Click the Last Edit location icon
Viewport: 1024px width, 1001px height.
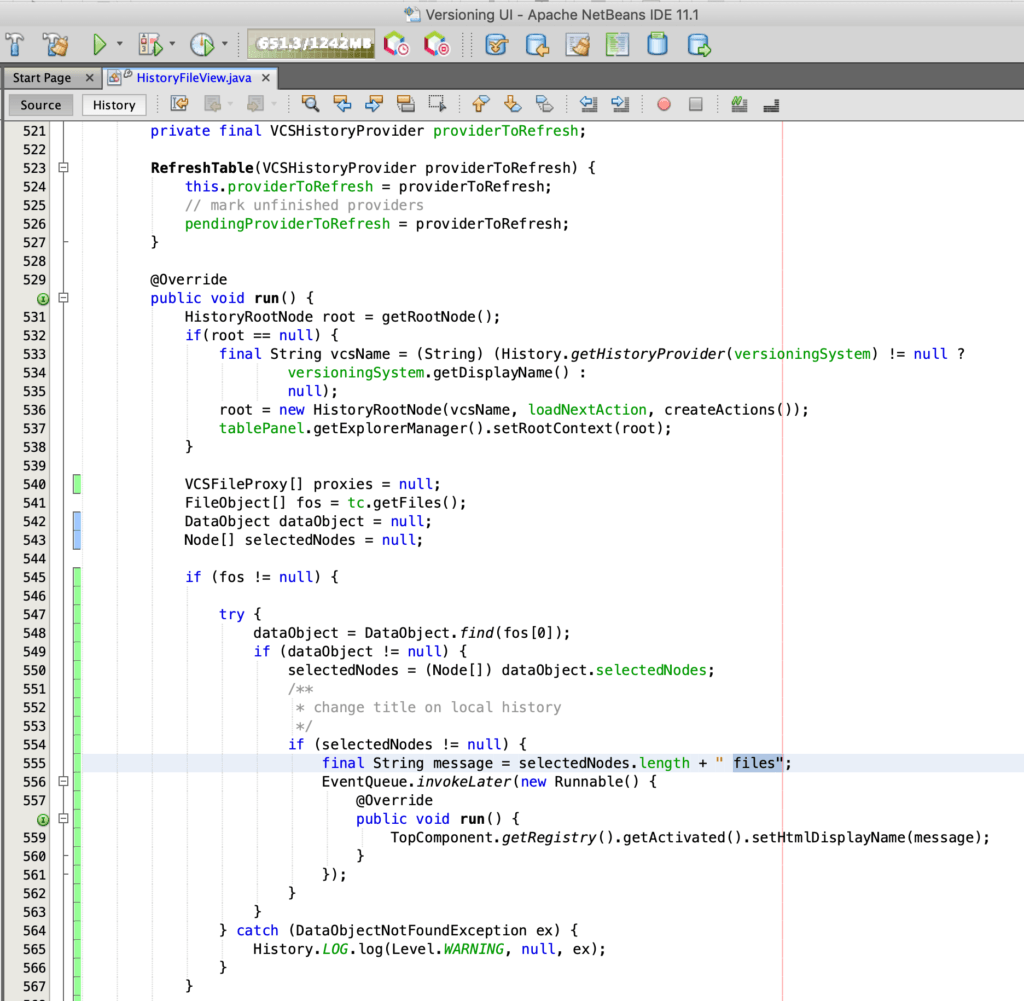[x=180, y=104]
